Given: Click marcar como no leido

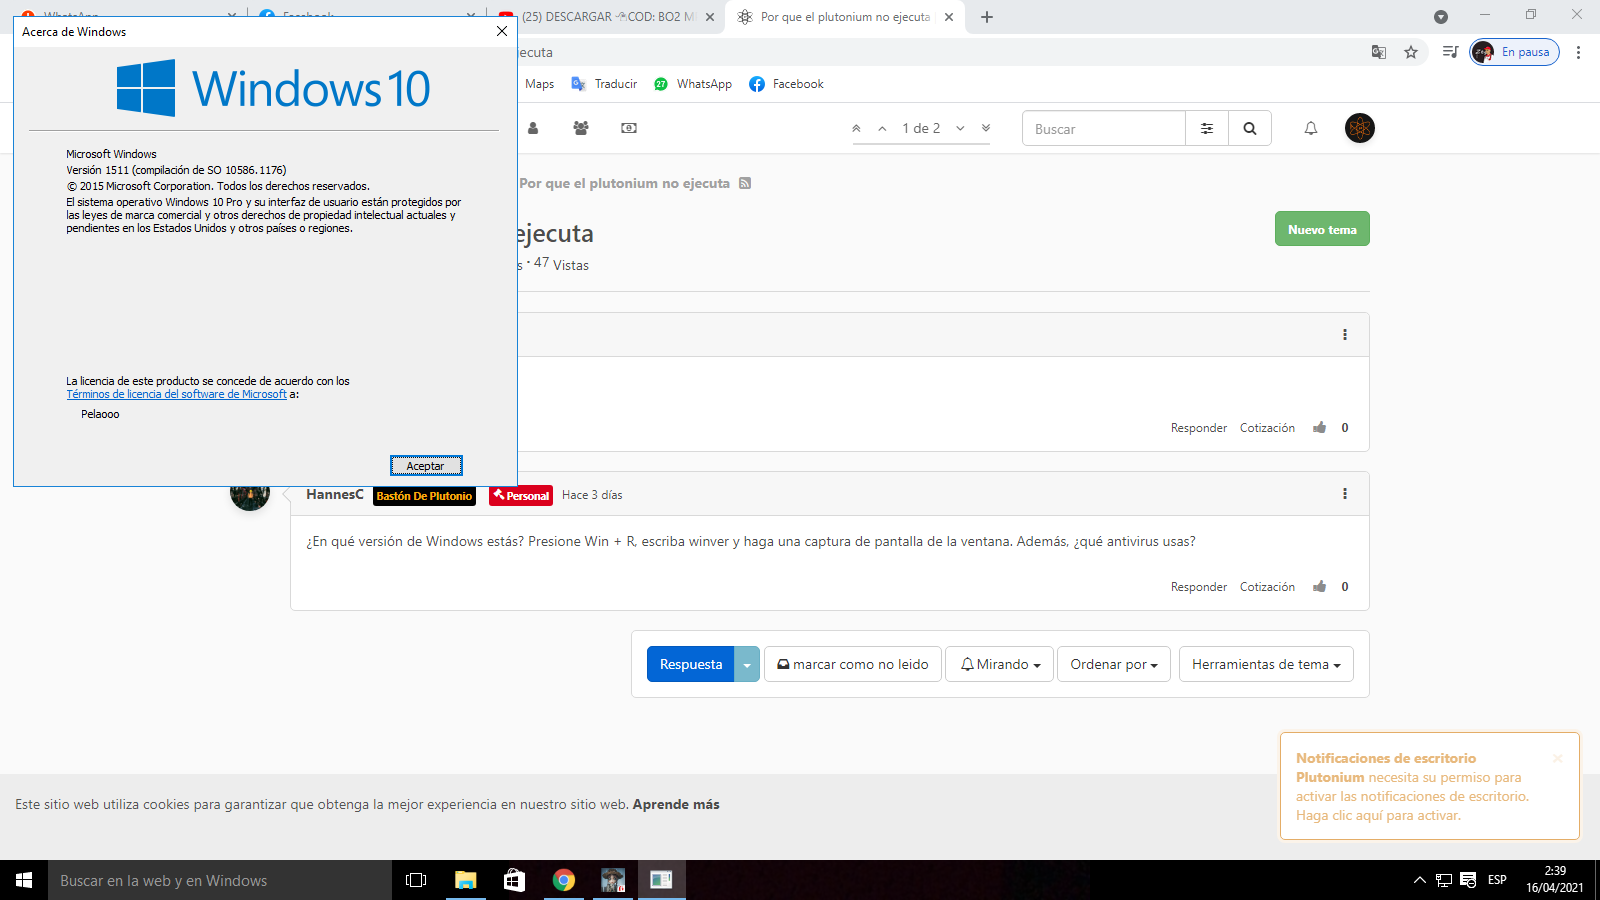Looking at the screenshot, I should point(853,664).
